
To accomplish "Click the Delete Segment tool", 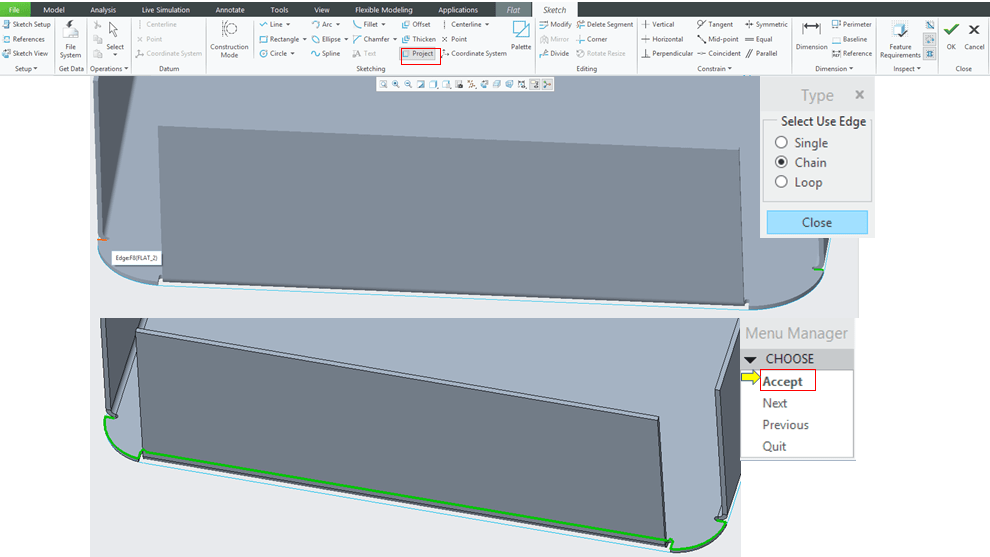I will pos(605,24).
